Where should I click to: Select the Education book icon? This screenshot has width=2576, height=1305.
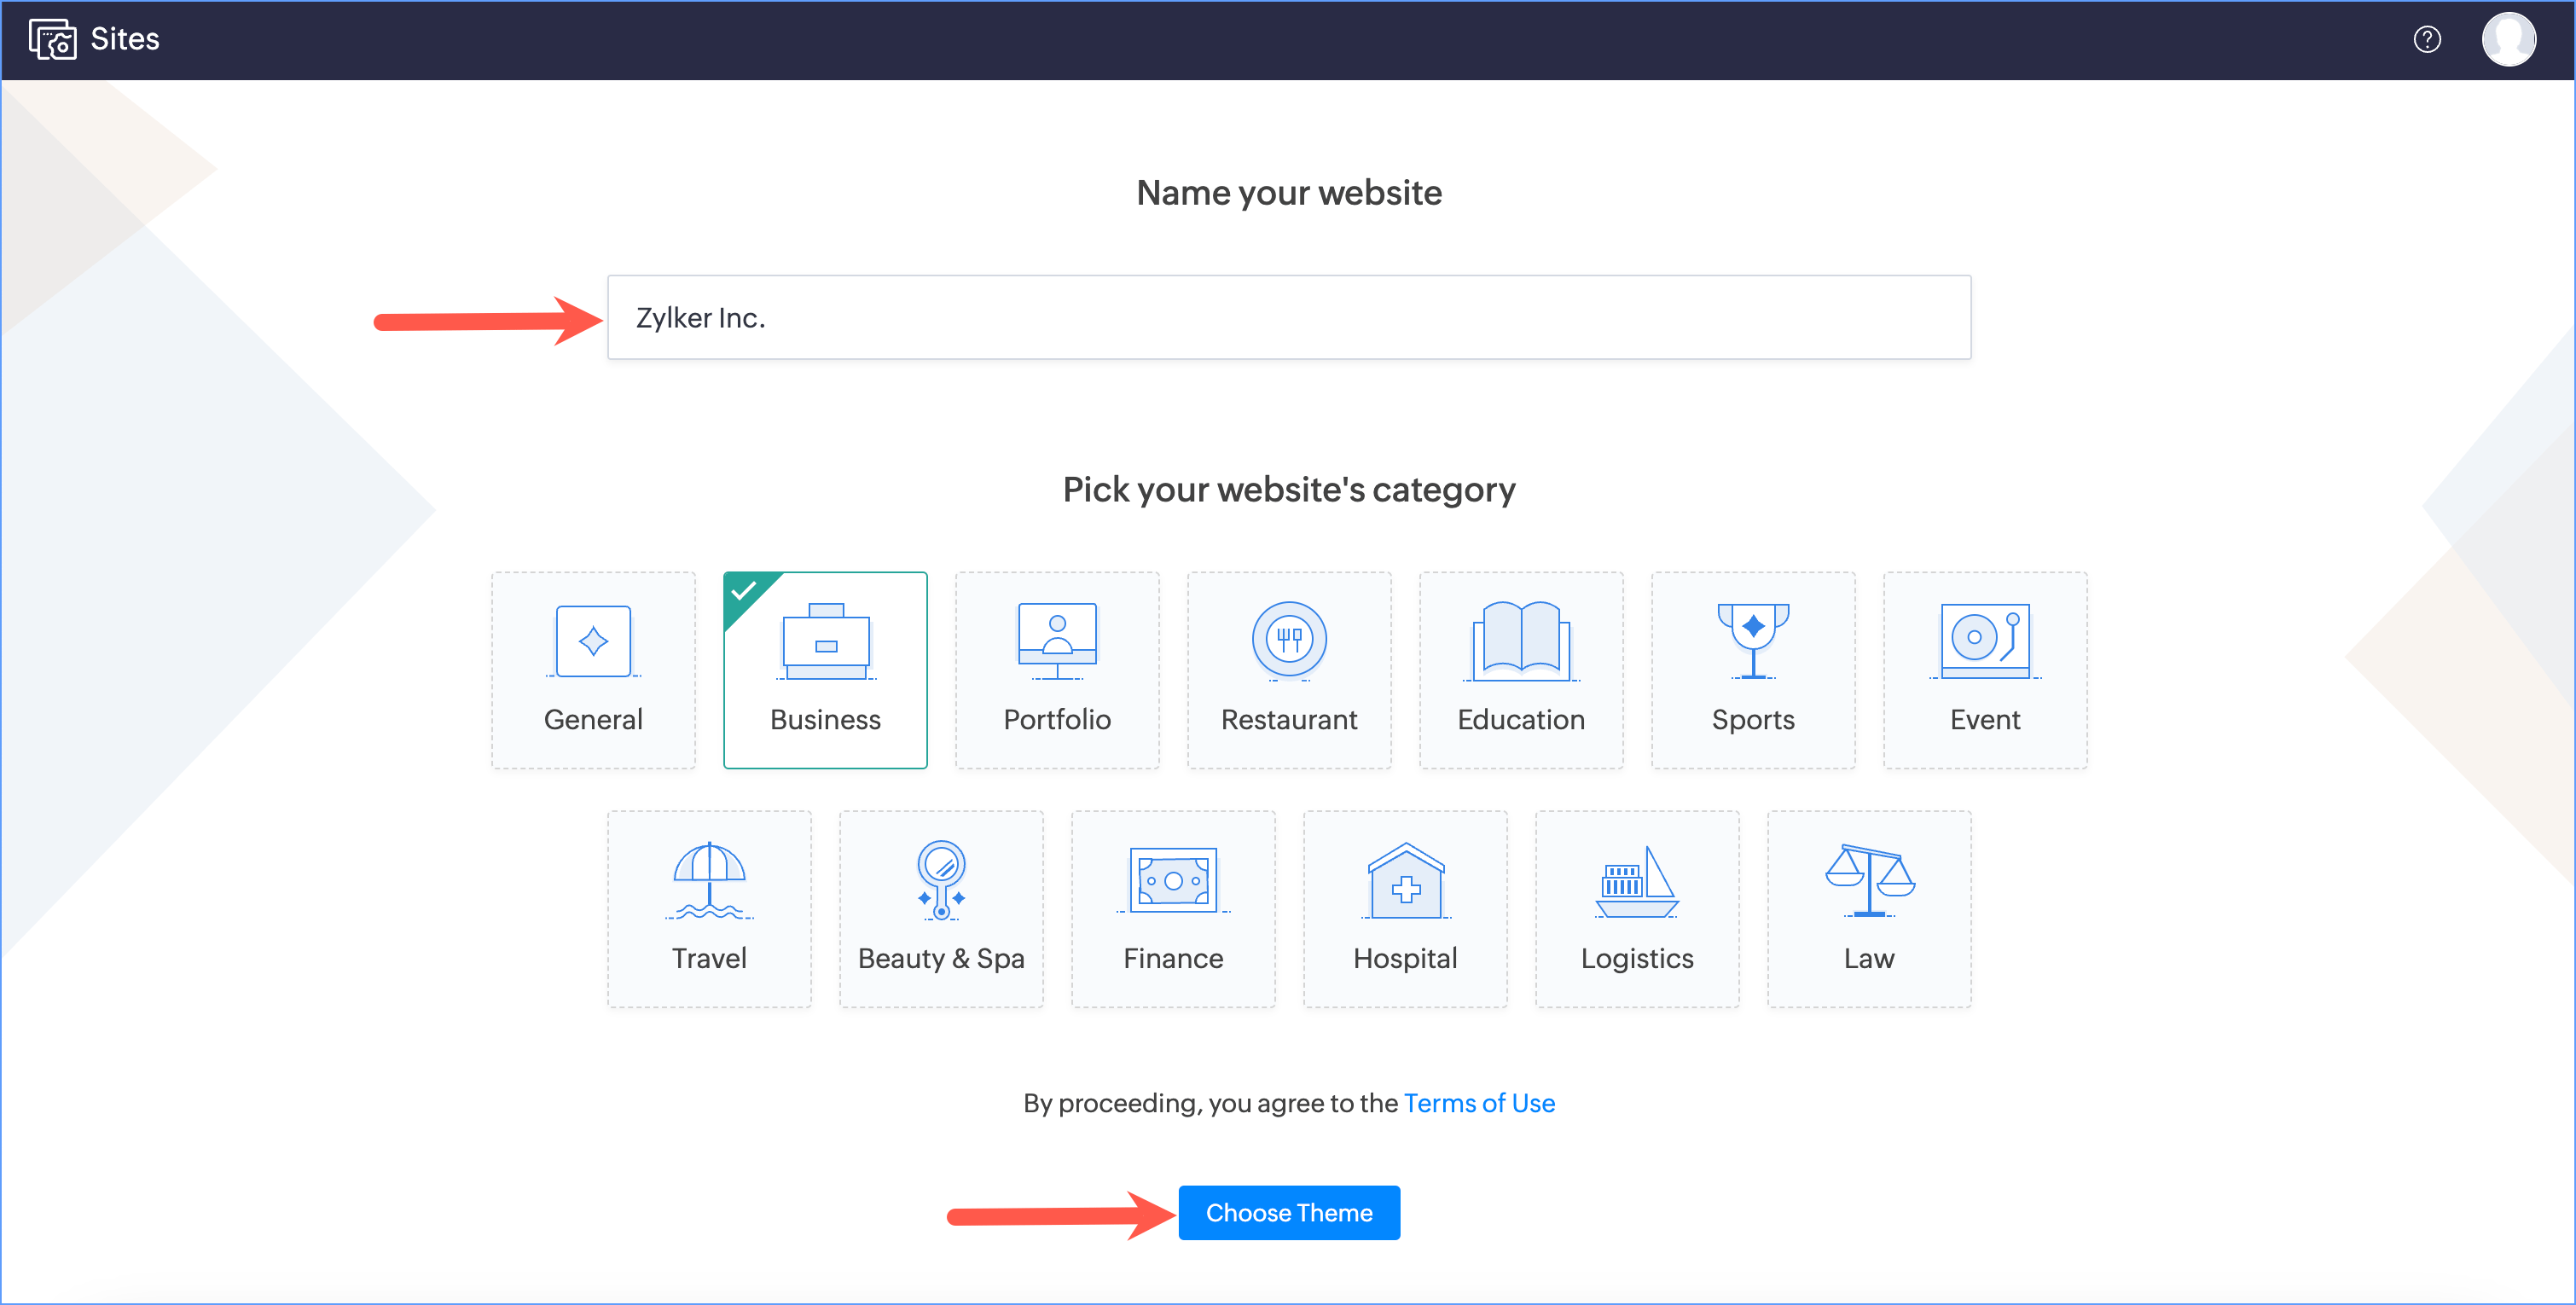[x=1520, y=640]
